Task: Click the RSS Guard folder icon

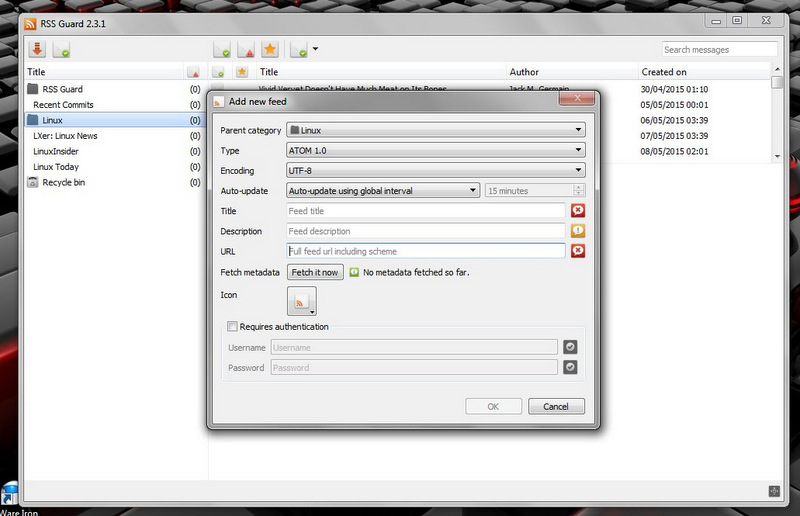Action: (33, 89)
